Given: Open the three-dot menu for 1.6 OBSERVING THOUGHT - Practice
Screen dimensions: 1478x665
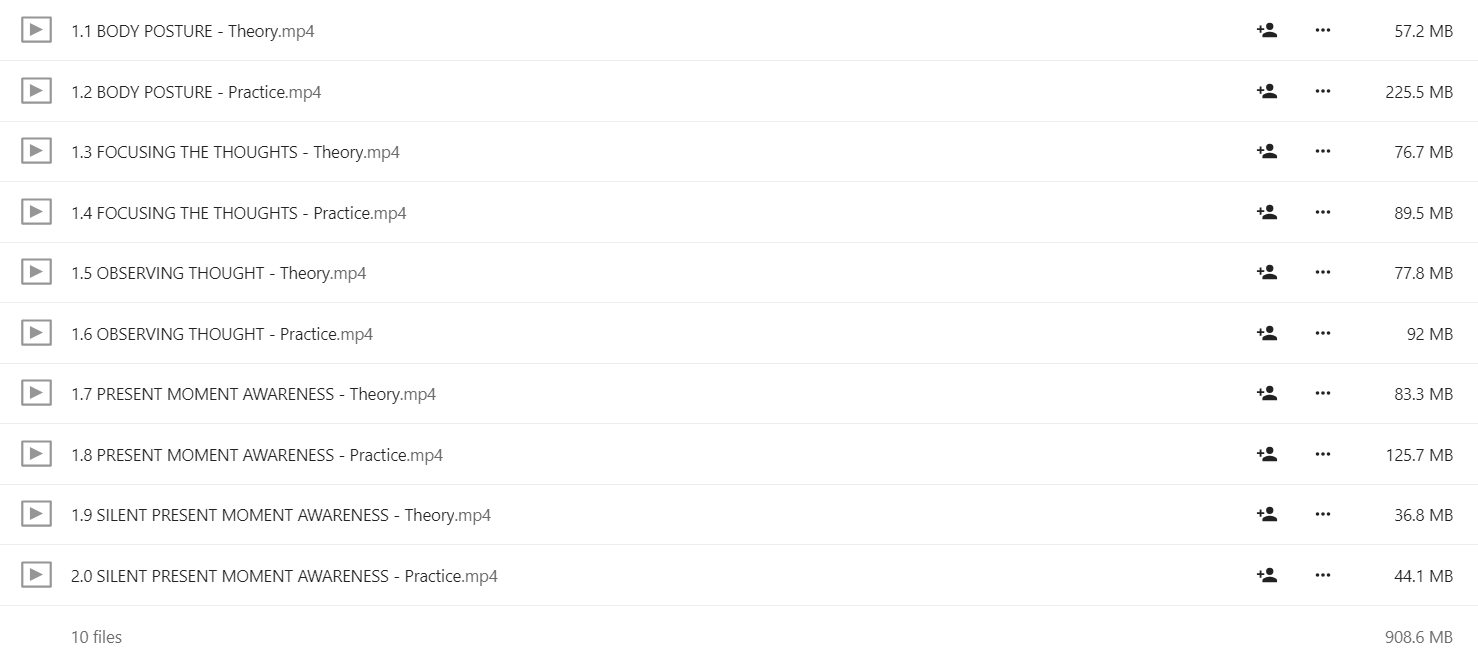Looking at the screenshot, I should (1323, 333).
